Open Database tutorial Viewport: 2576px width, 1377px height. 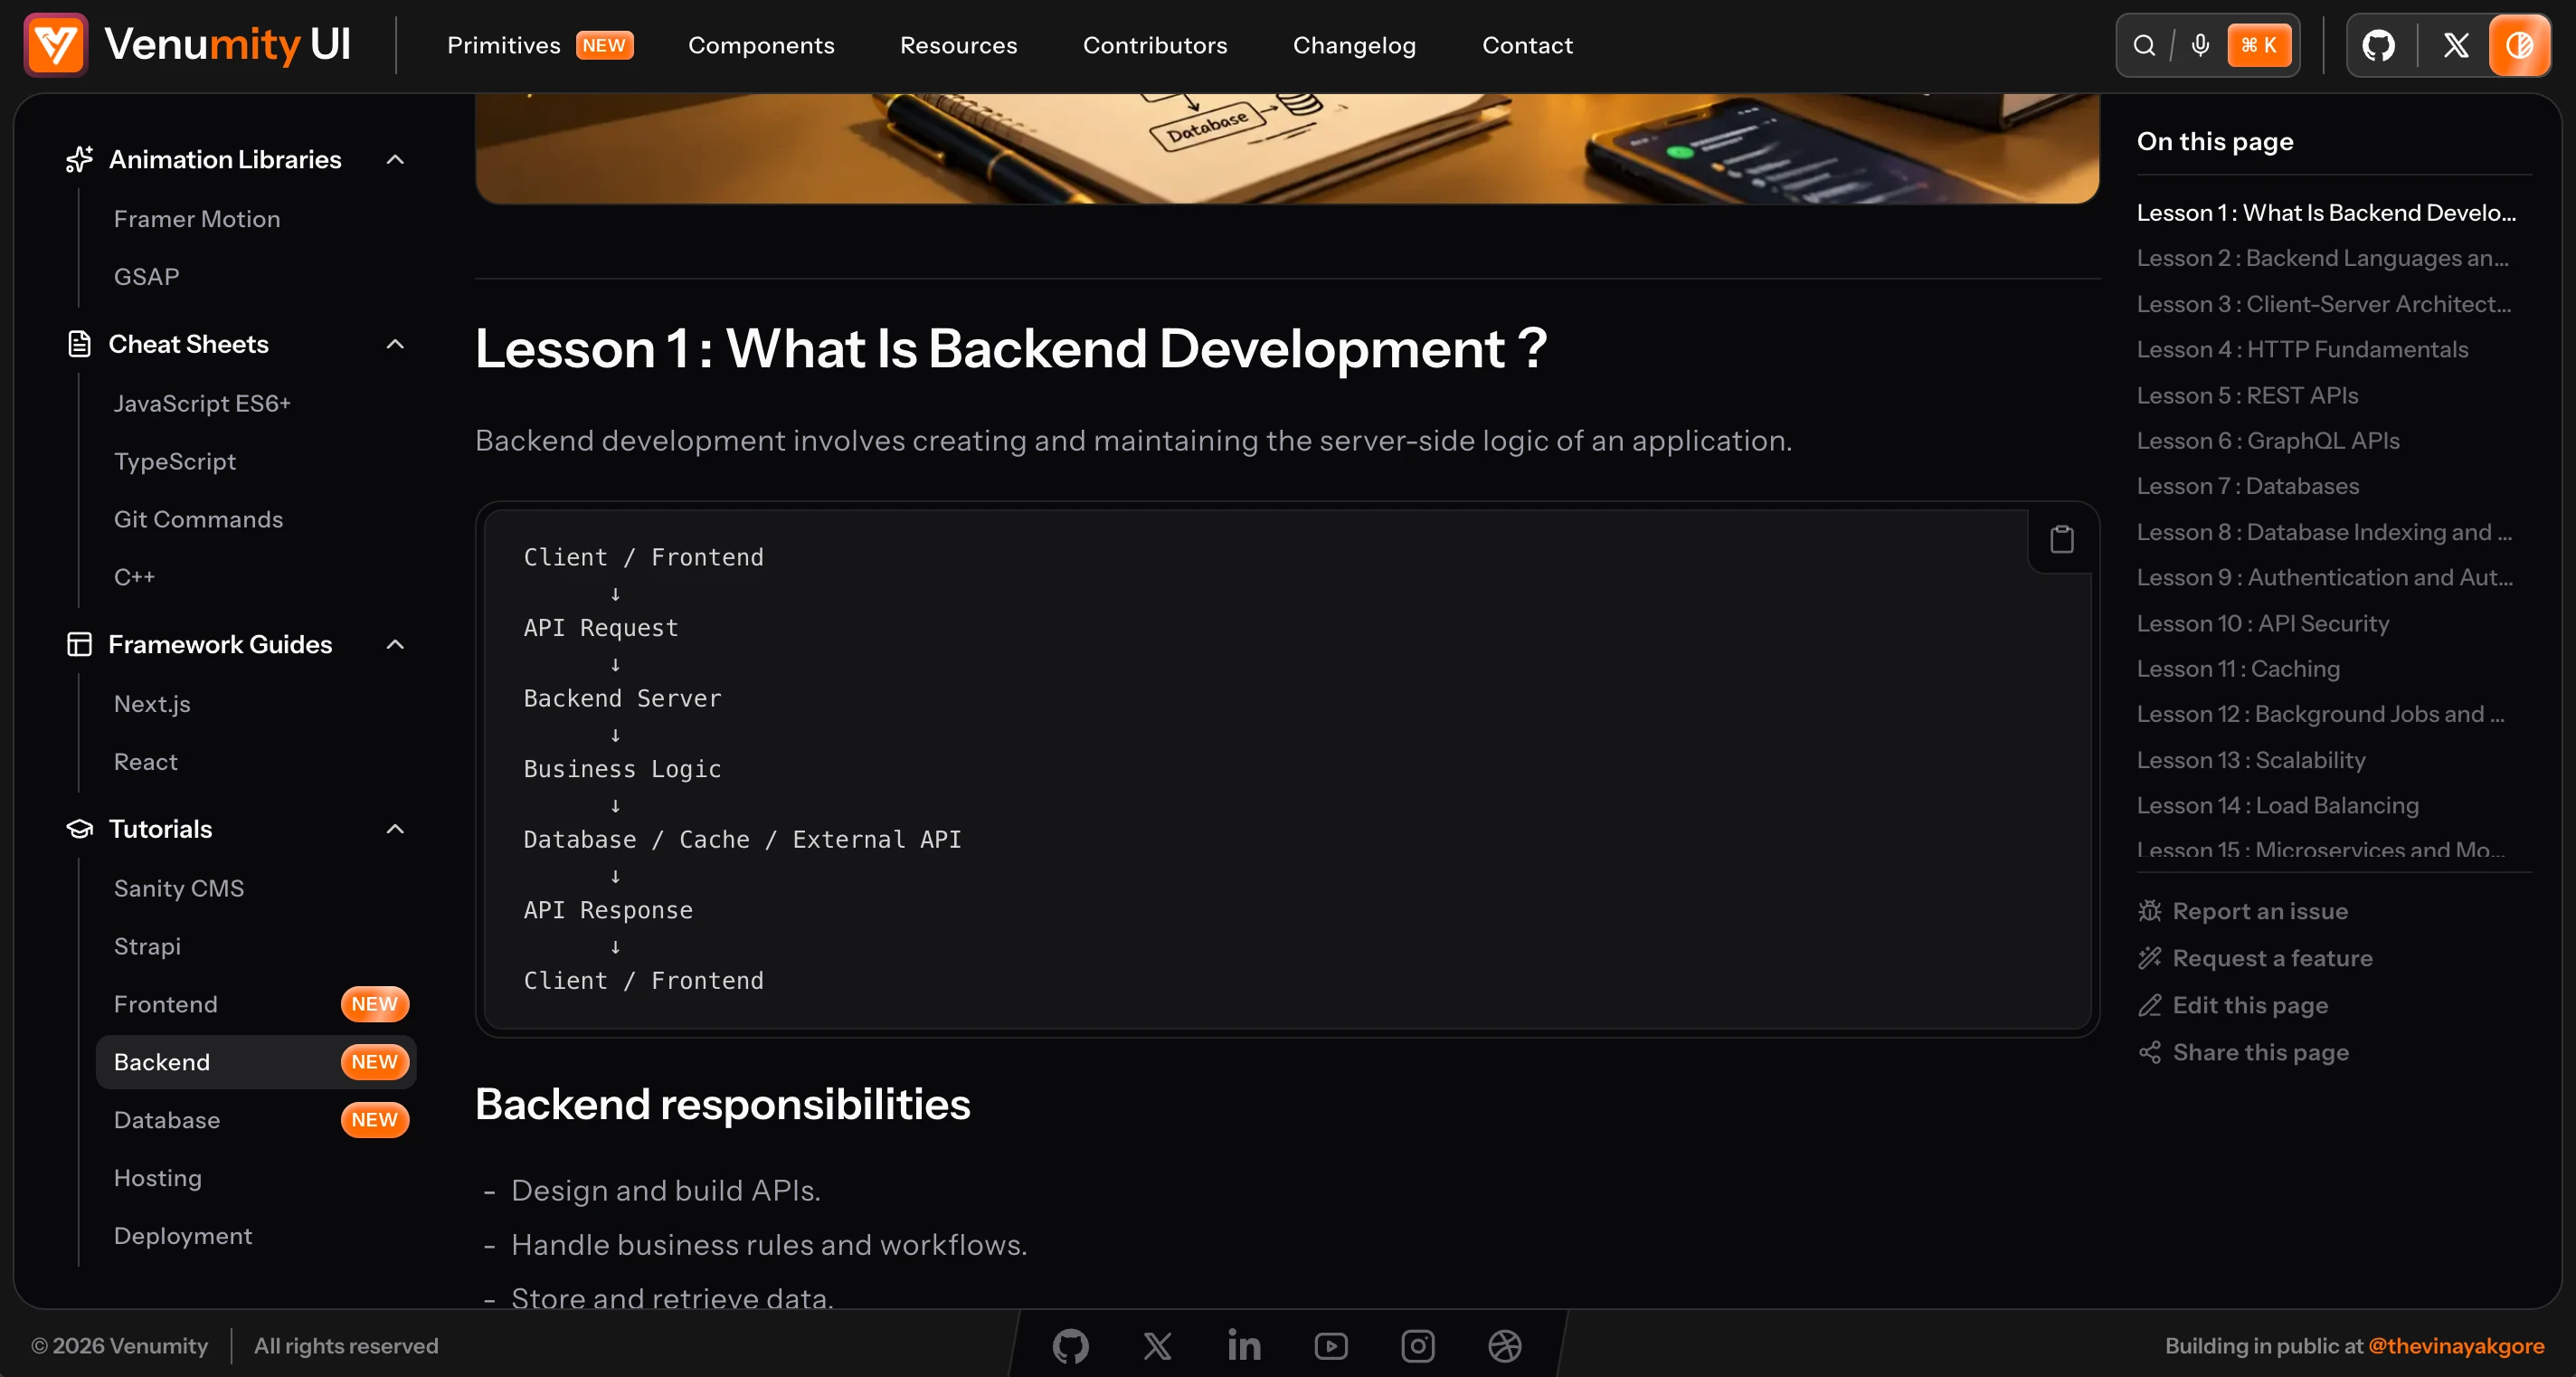(256, 1120)
